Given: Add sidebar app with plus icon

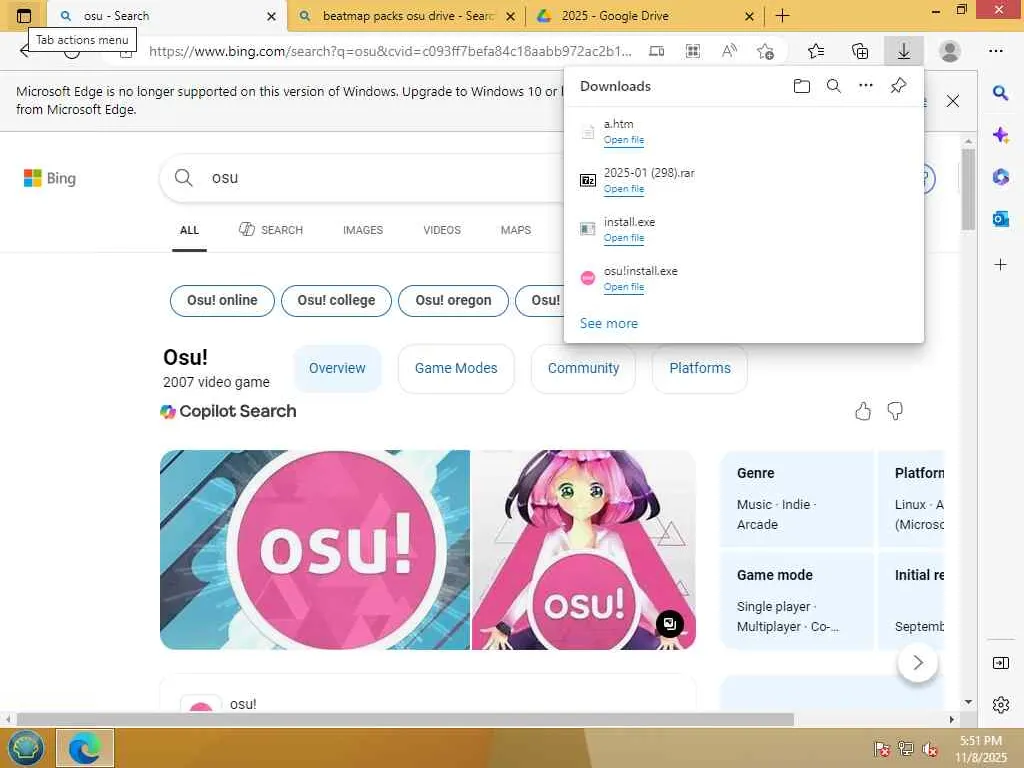Looking at the screenshot, I should tap(1000, 264).
